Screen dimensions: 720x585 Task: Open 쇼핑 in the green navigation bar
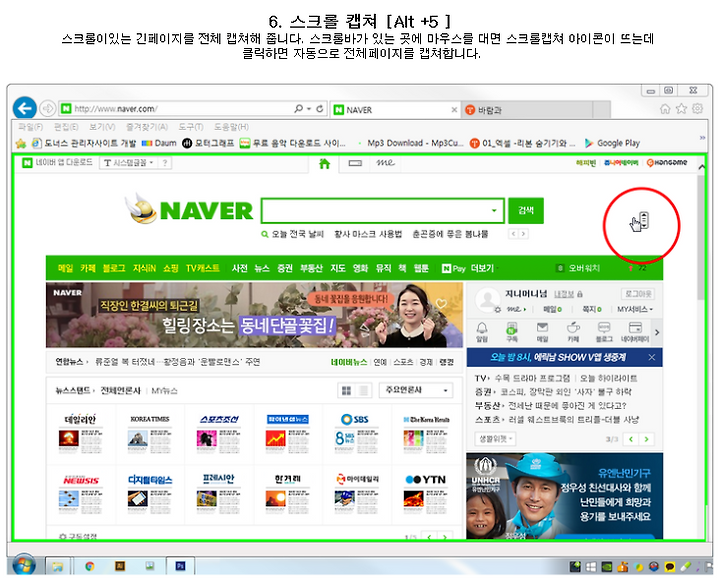coord(170,268)
